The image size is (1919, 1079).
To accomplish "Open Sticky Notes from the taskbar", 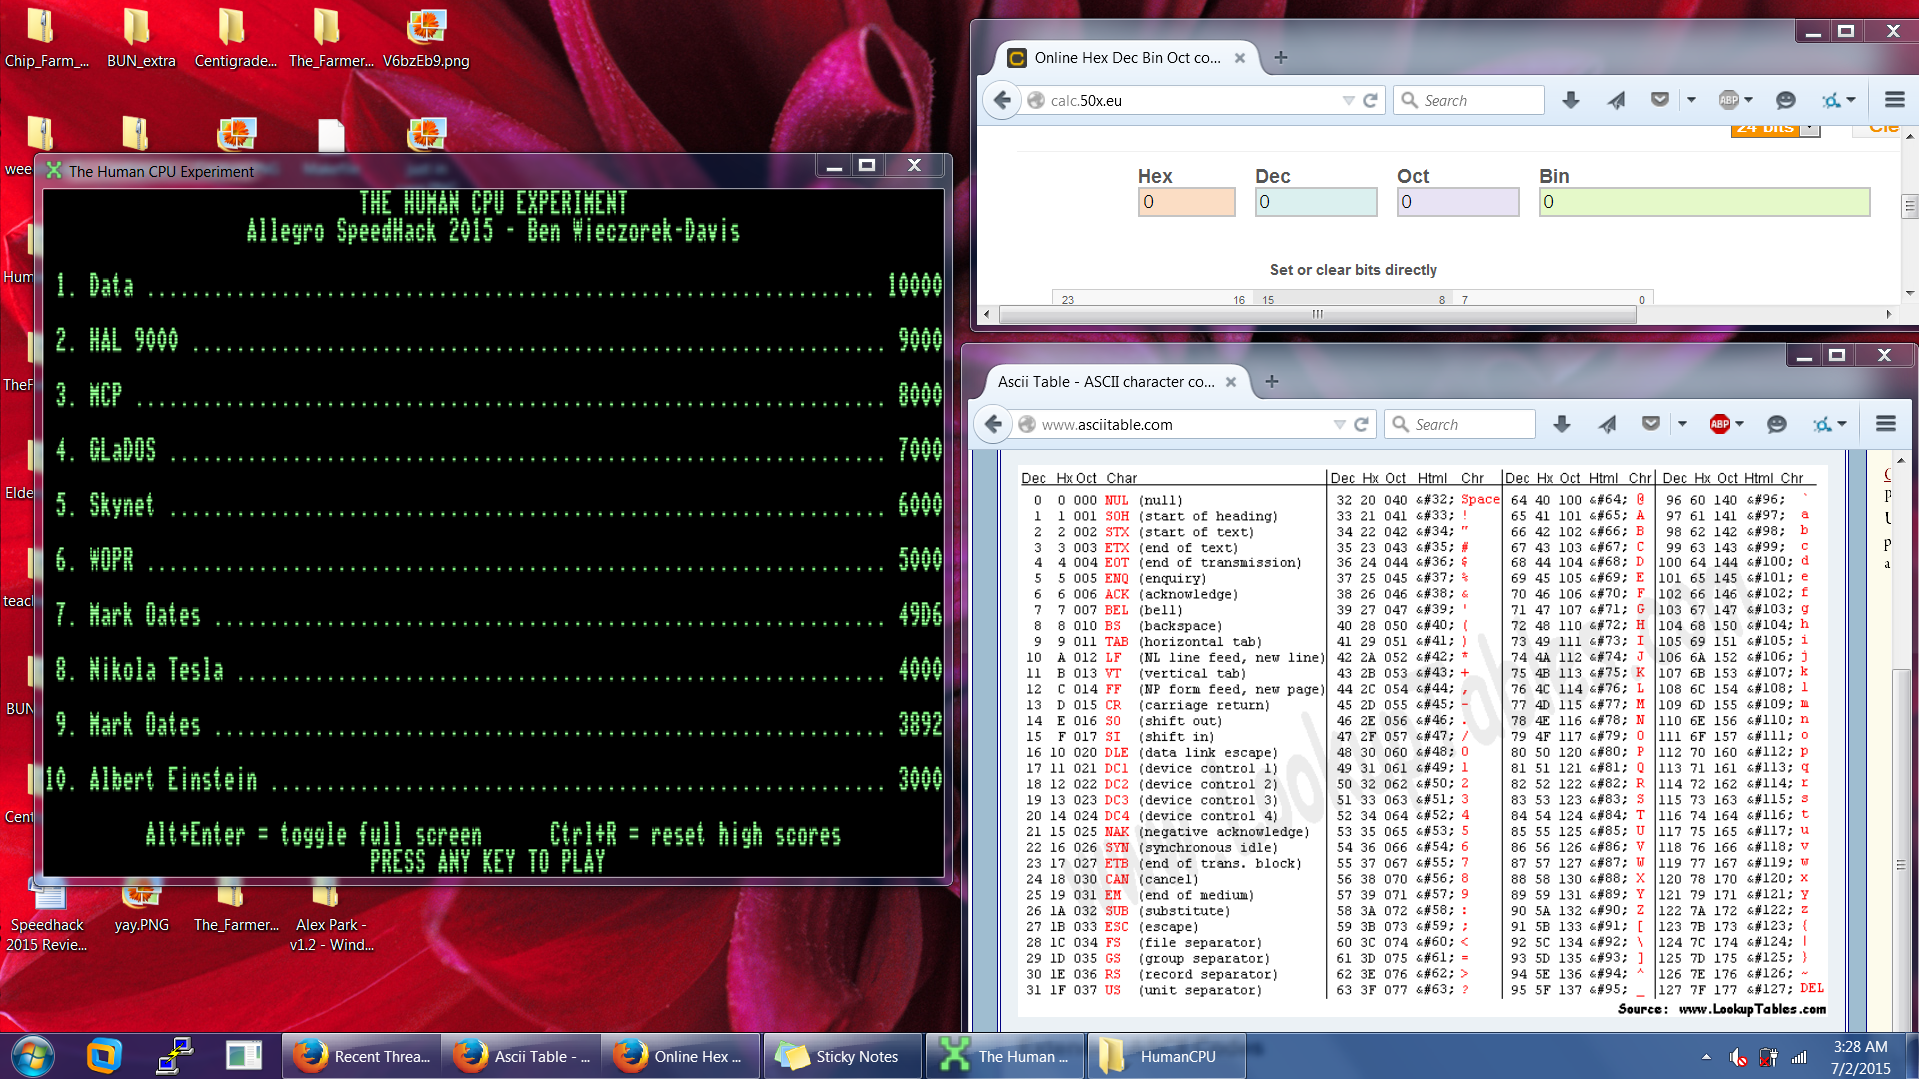I will point(842,1056).
